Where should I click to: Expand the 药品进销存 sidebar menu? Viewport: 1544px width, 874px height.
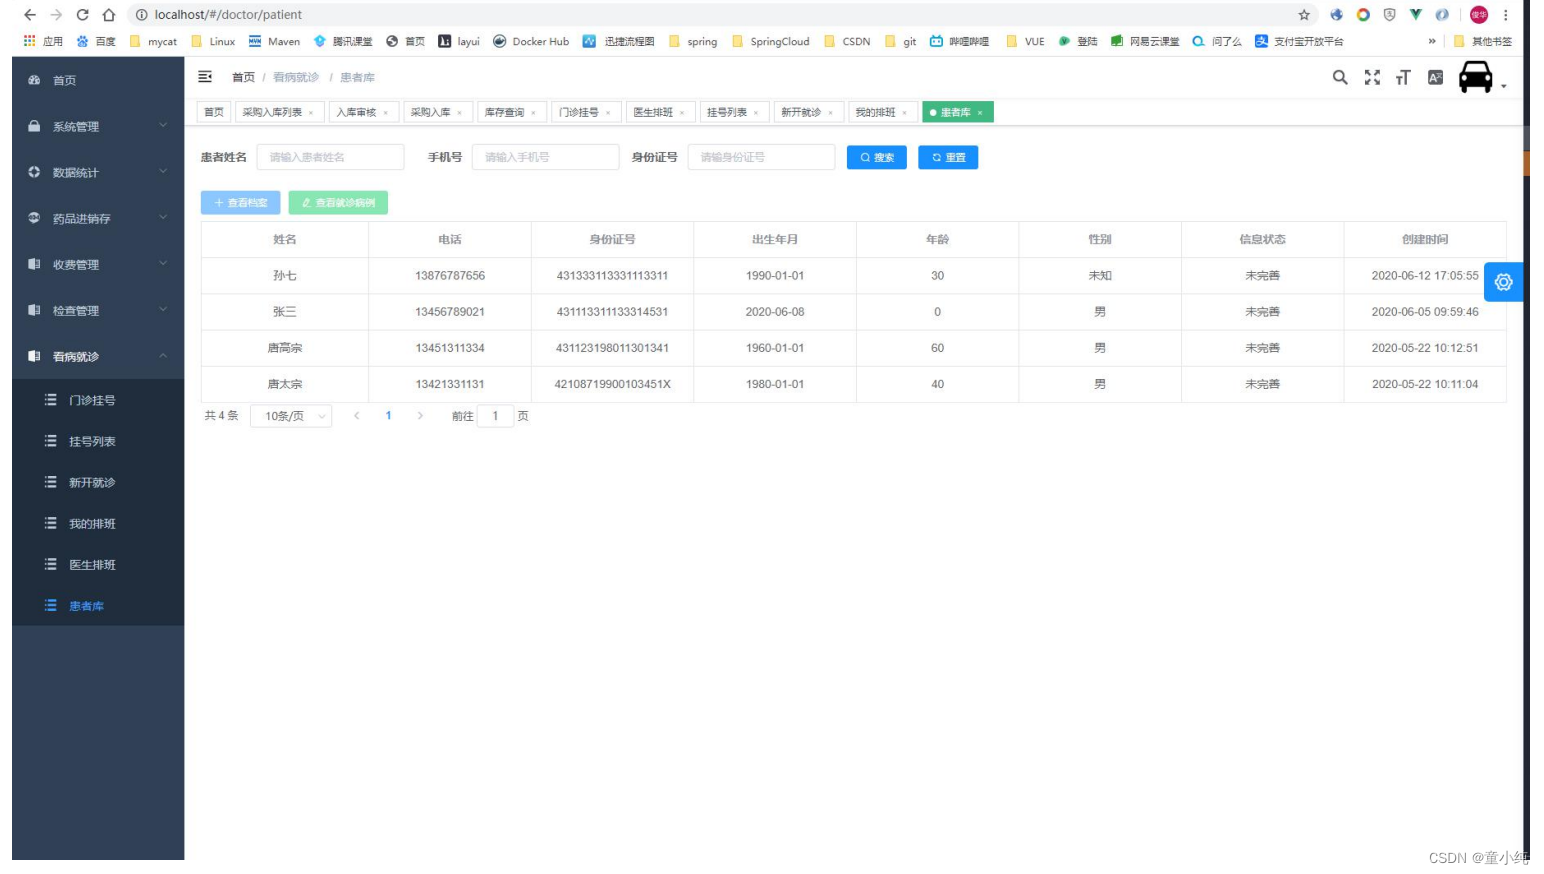[98, 218]
